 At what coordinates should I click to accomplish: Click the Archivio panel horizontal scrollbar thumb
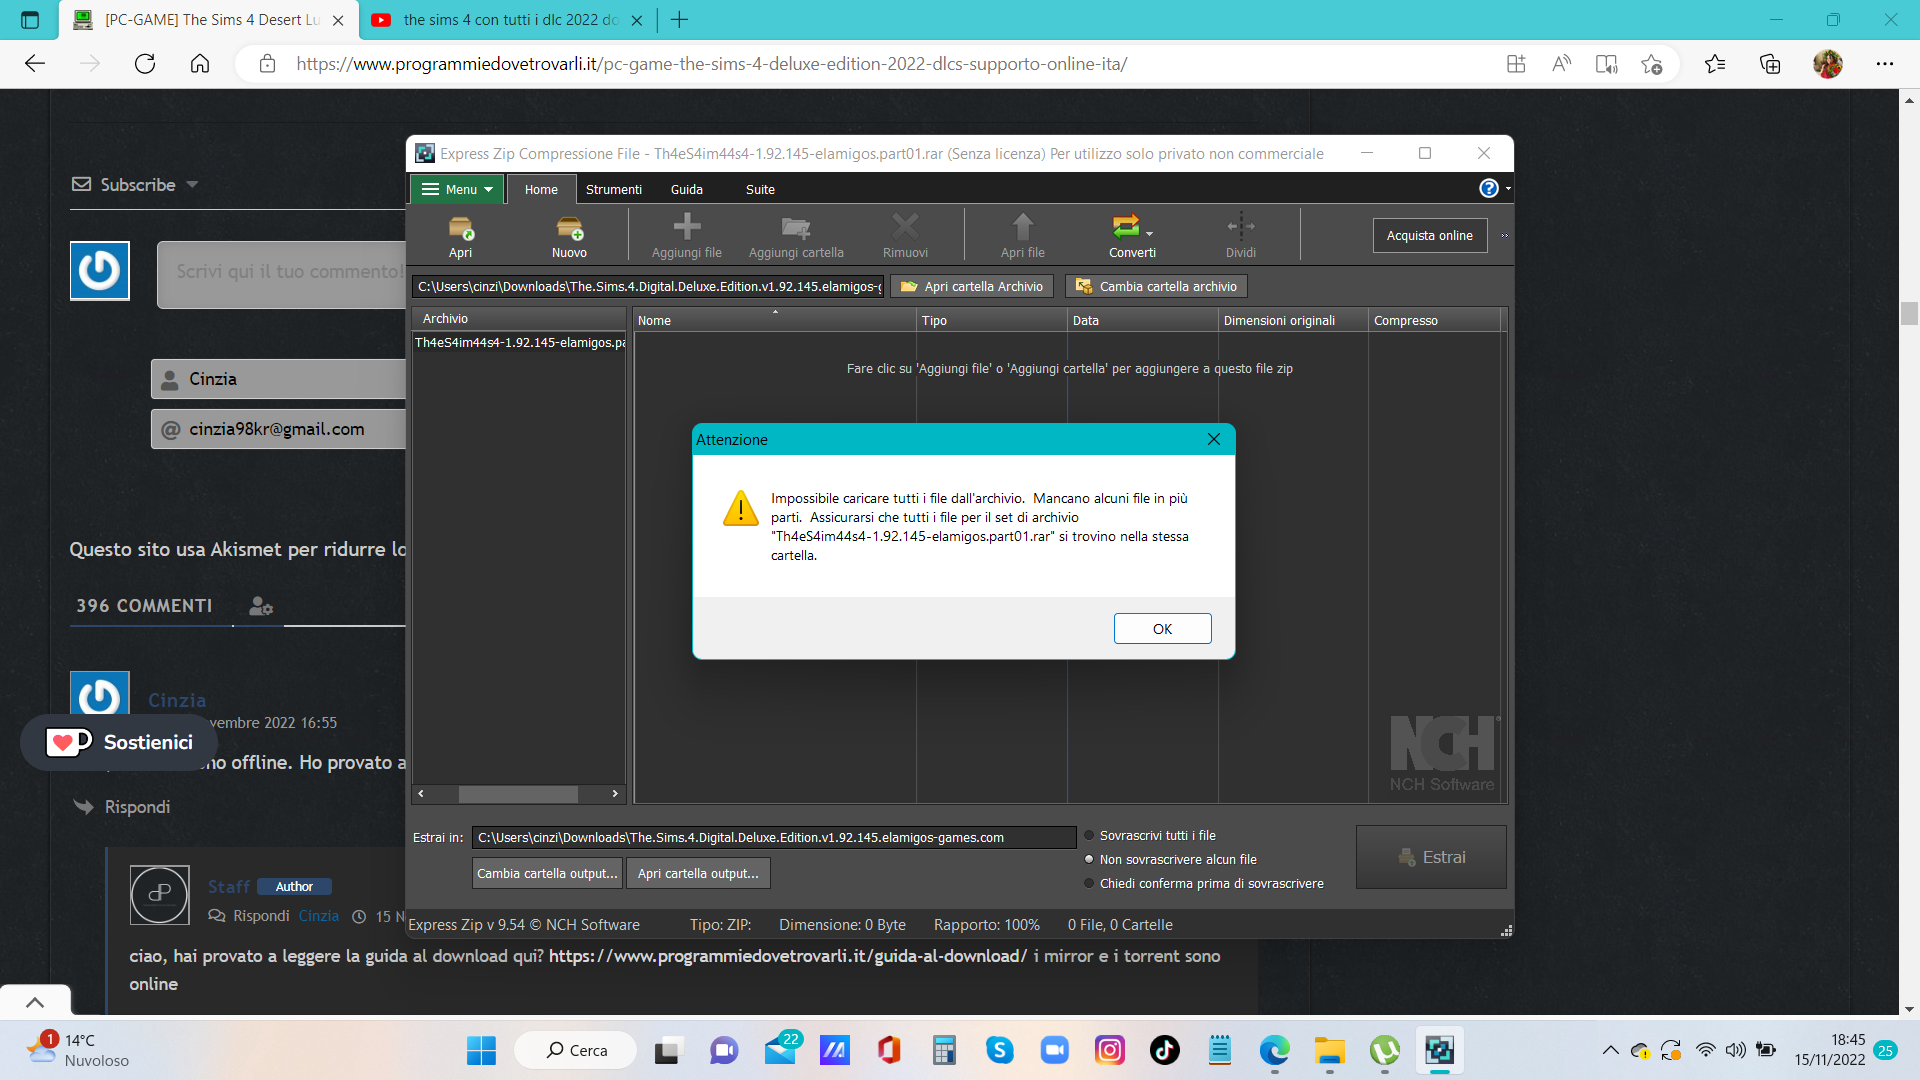pos(518,794)
